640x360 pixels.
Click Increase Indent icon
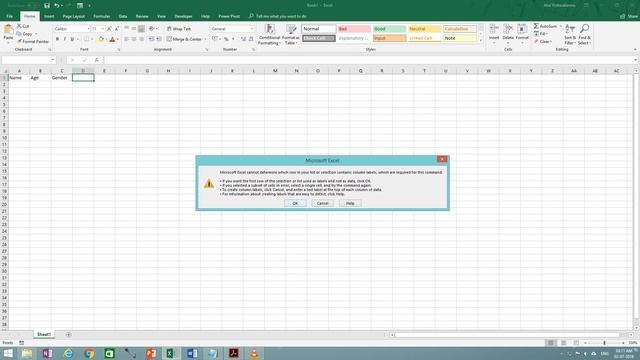(159, 39)
